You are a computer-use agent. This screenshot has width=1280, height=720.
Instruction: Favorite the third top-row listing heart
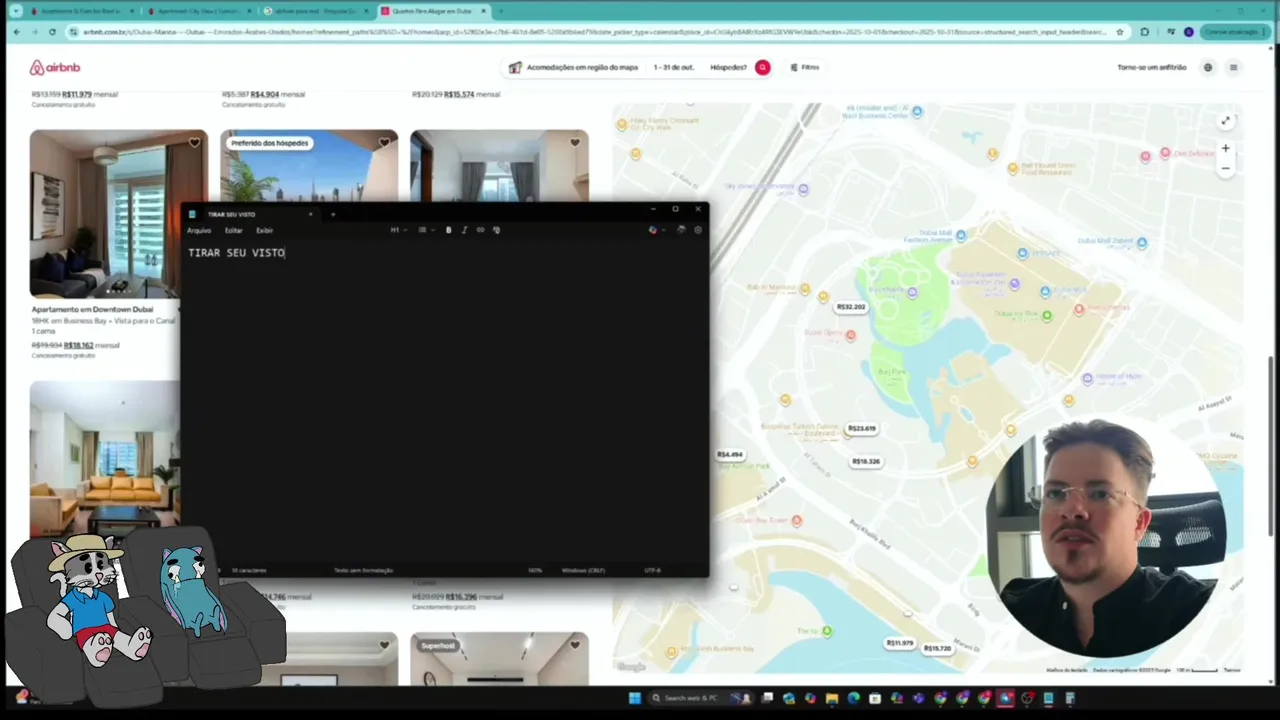click(x=574, y=143)
